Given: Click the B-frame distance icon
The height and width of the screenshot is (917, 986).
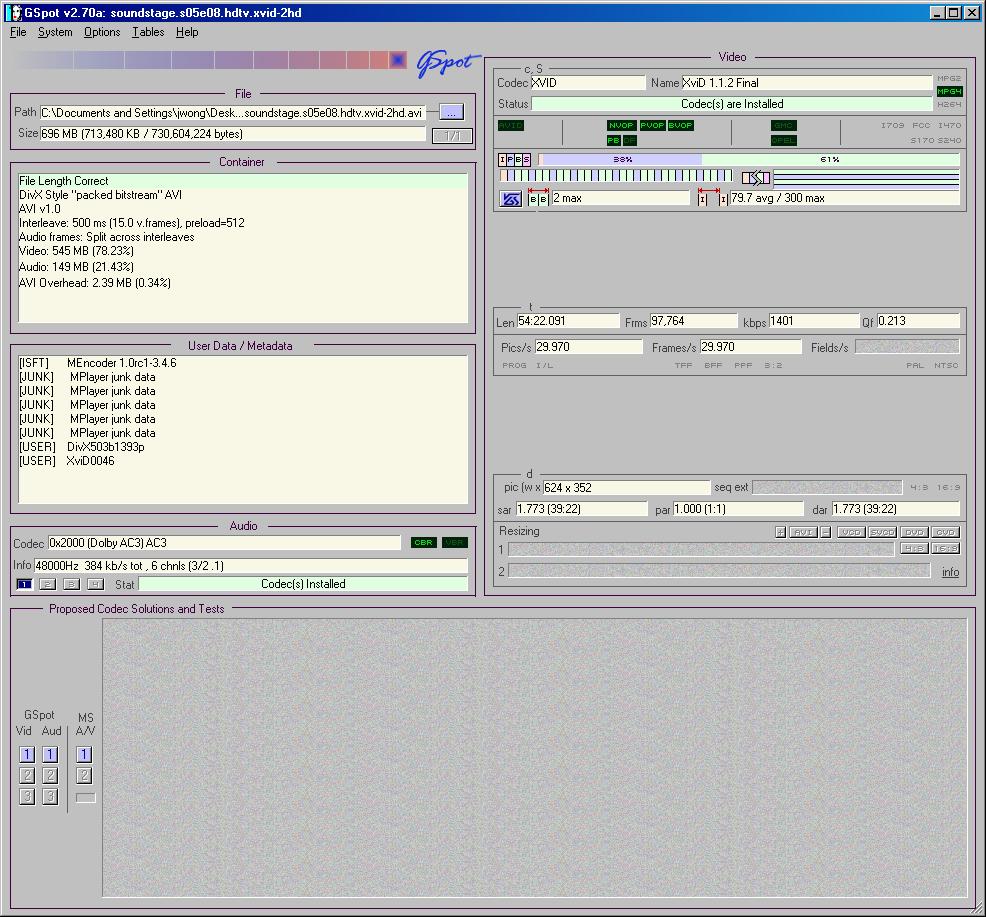Looking at the screenshot, I should click(x=538, y=197).
